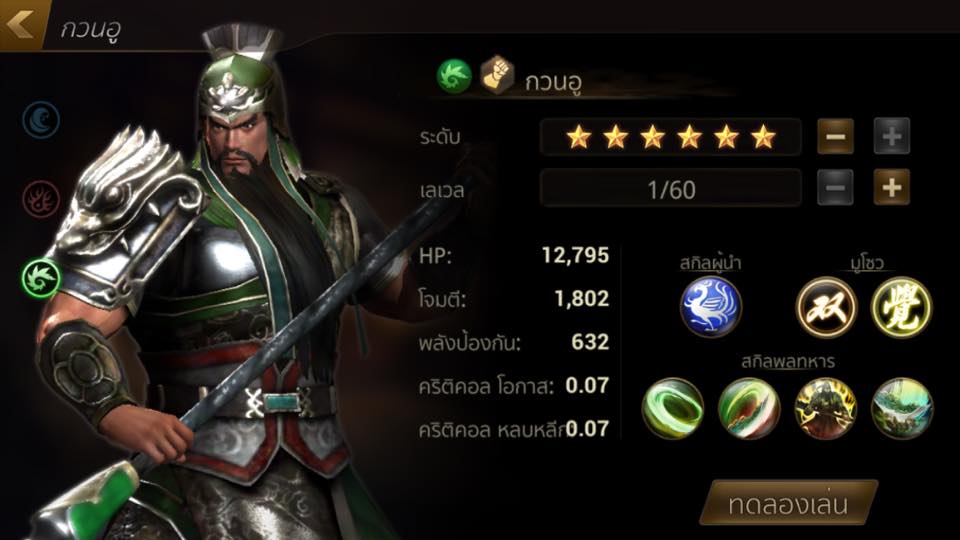
Task: Decrease star rank with minus button
Action: 835,136
